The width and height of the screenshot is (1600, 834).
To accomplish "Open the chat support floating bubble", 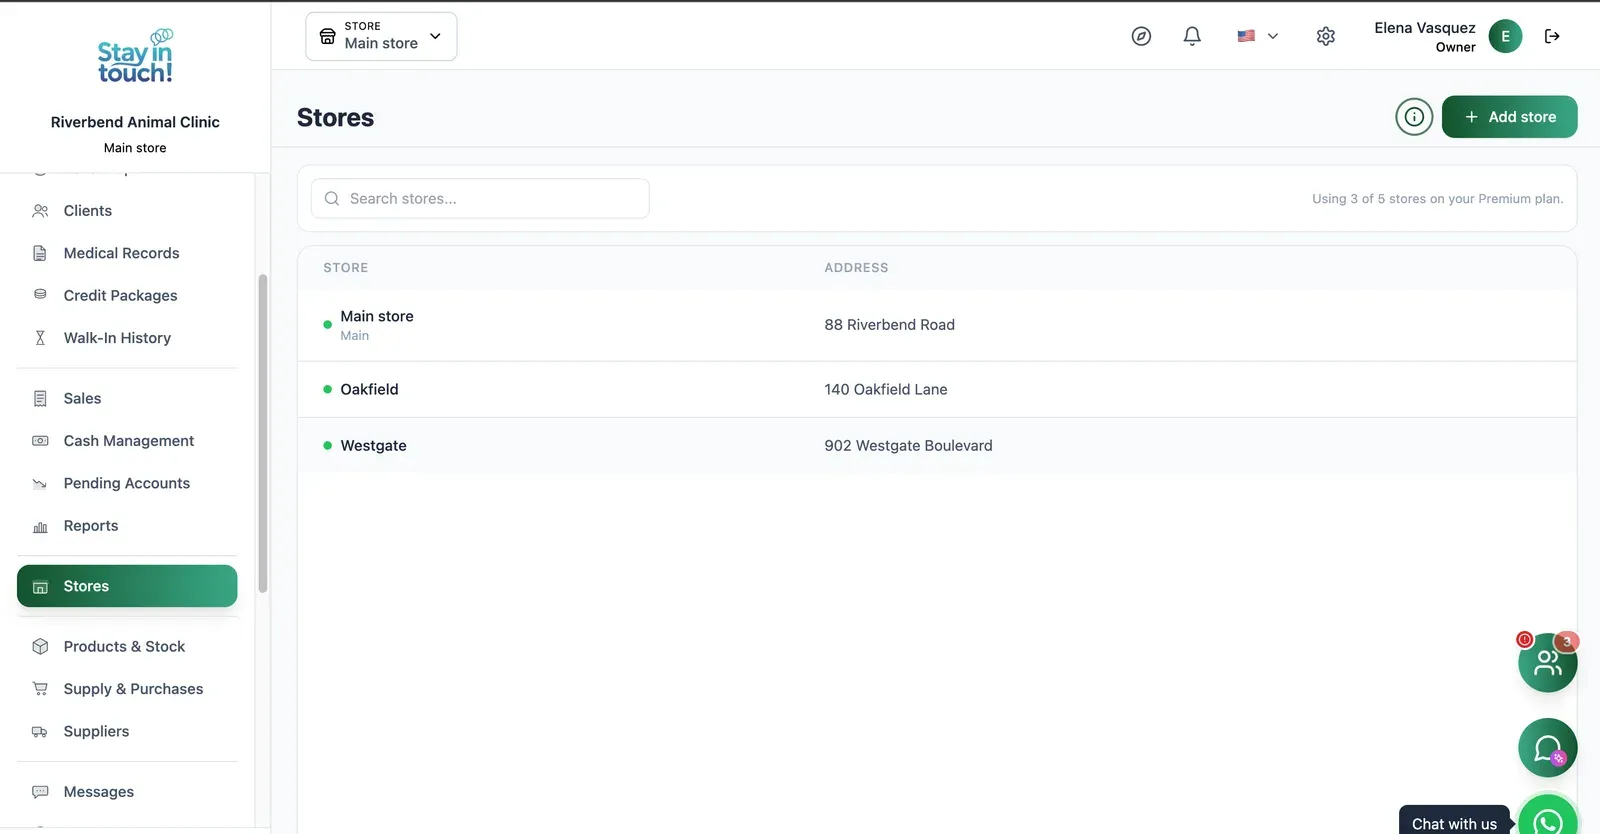I will (x=1547, y=747).
